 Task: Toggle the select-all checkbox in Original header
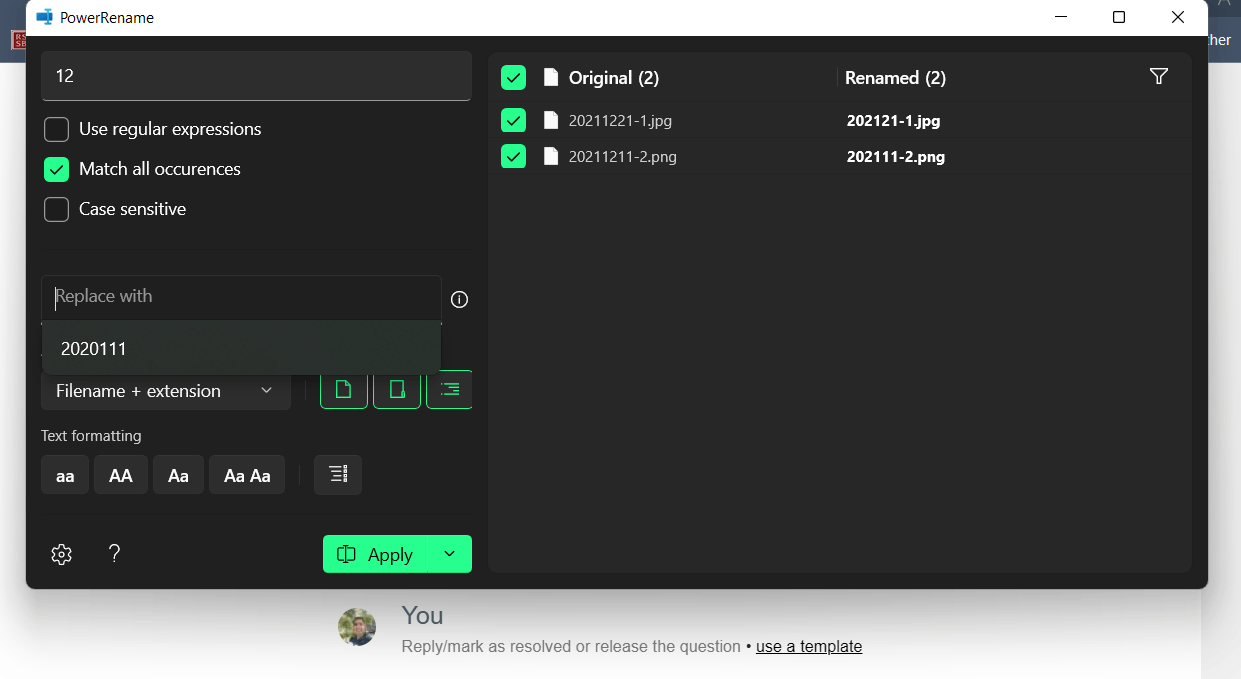pos(513,77)
